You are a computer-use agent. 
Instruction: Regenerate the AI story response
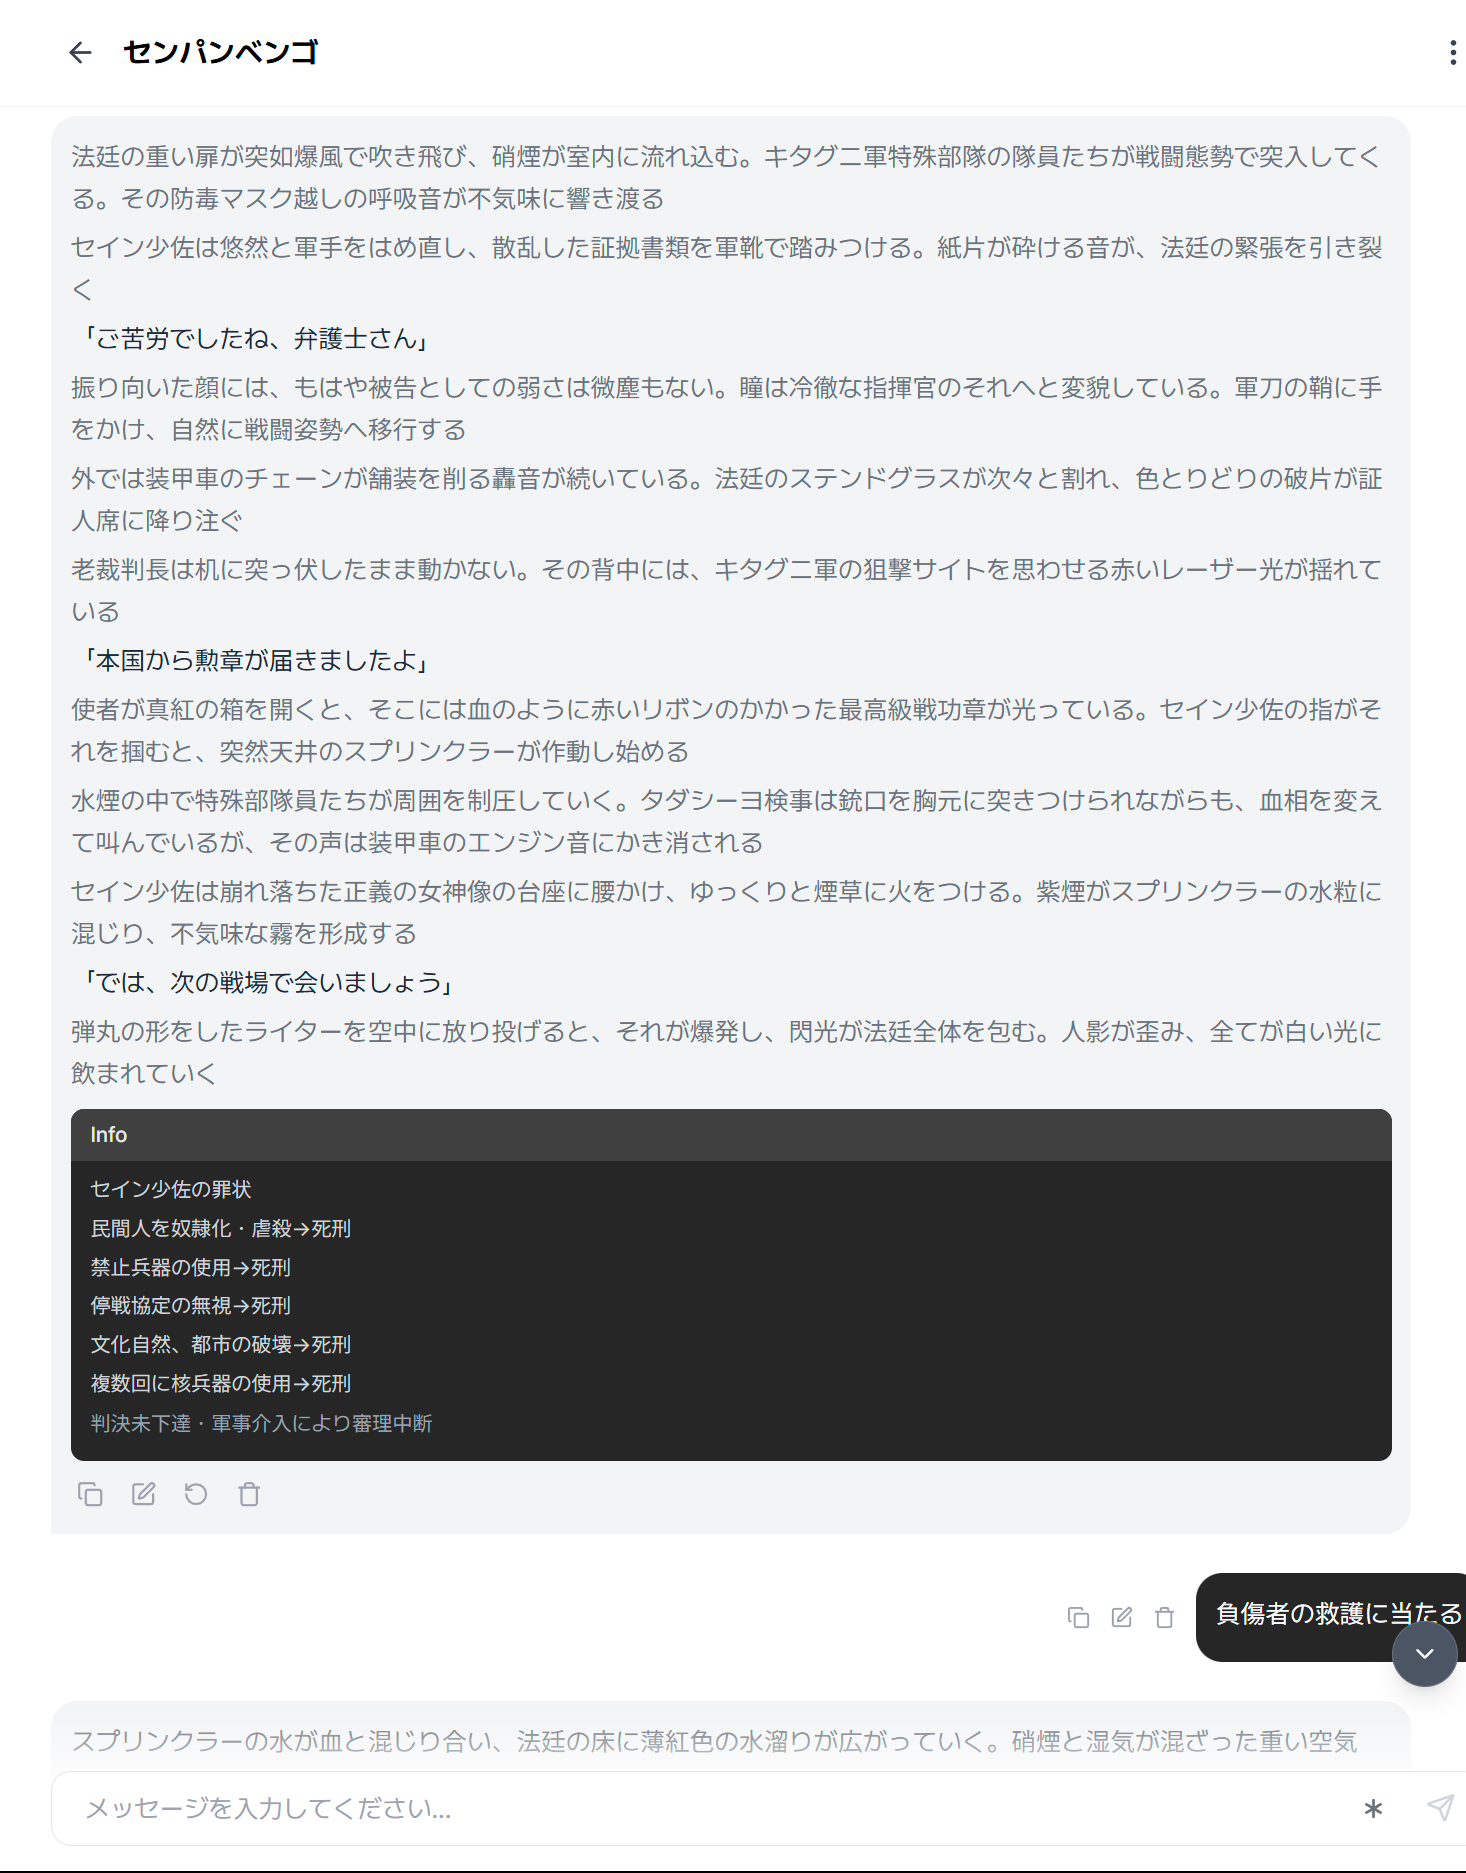[196, 1494]
